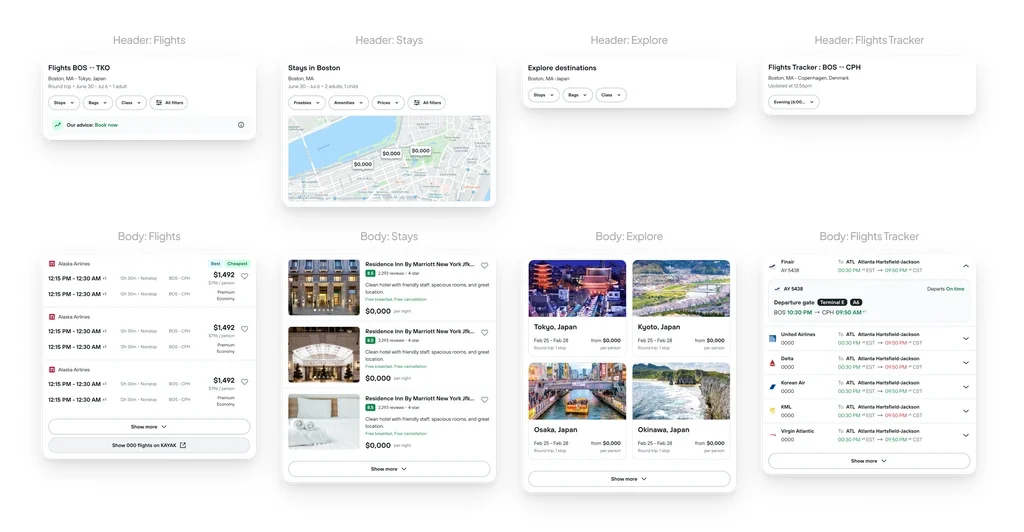1024x532 pixels.
Task: Click the Stays in Boston title
Action: (314, 68)
